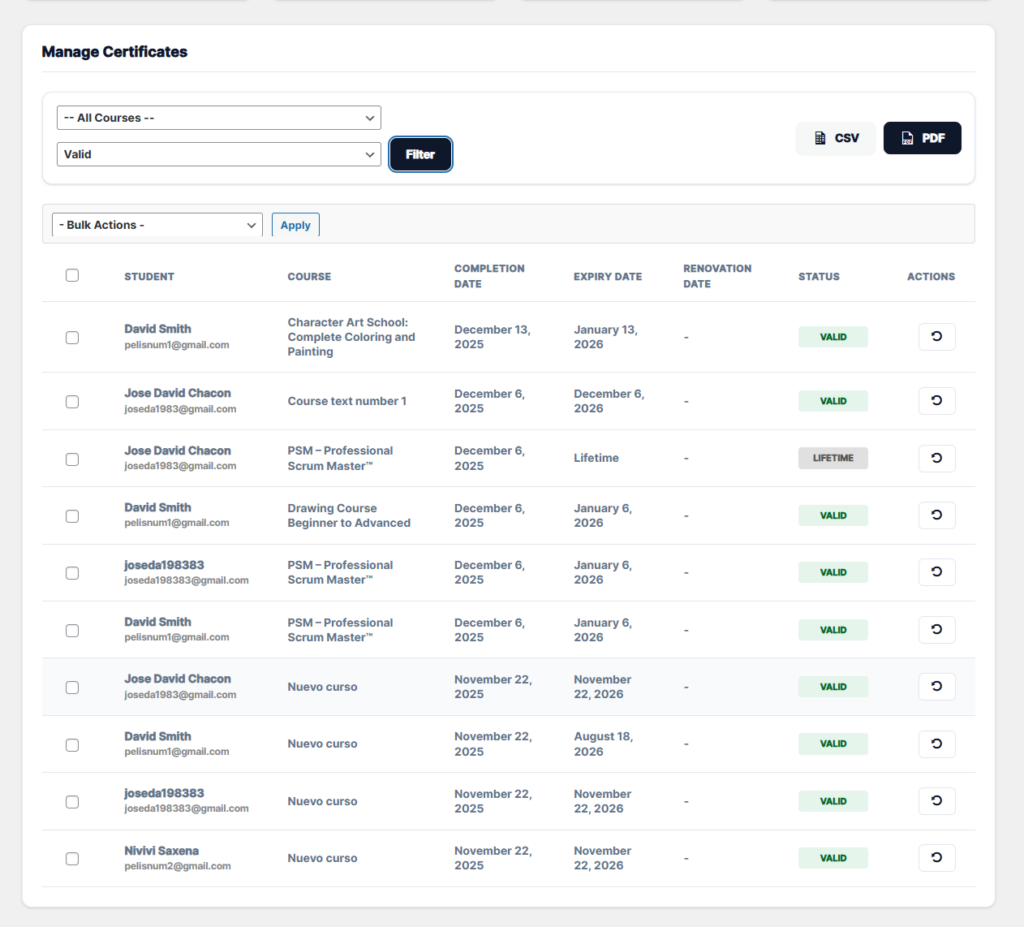Click renew icon on the Lifetime certificate row
Screen dimensions: 1024x927
click(936, 458)
